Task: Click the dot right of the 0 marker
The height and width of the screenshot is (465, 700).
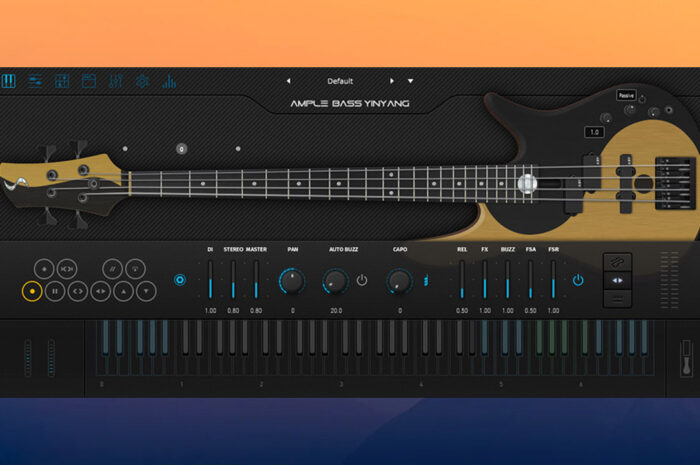Action: [x=238, y=149]
